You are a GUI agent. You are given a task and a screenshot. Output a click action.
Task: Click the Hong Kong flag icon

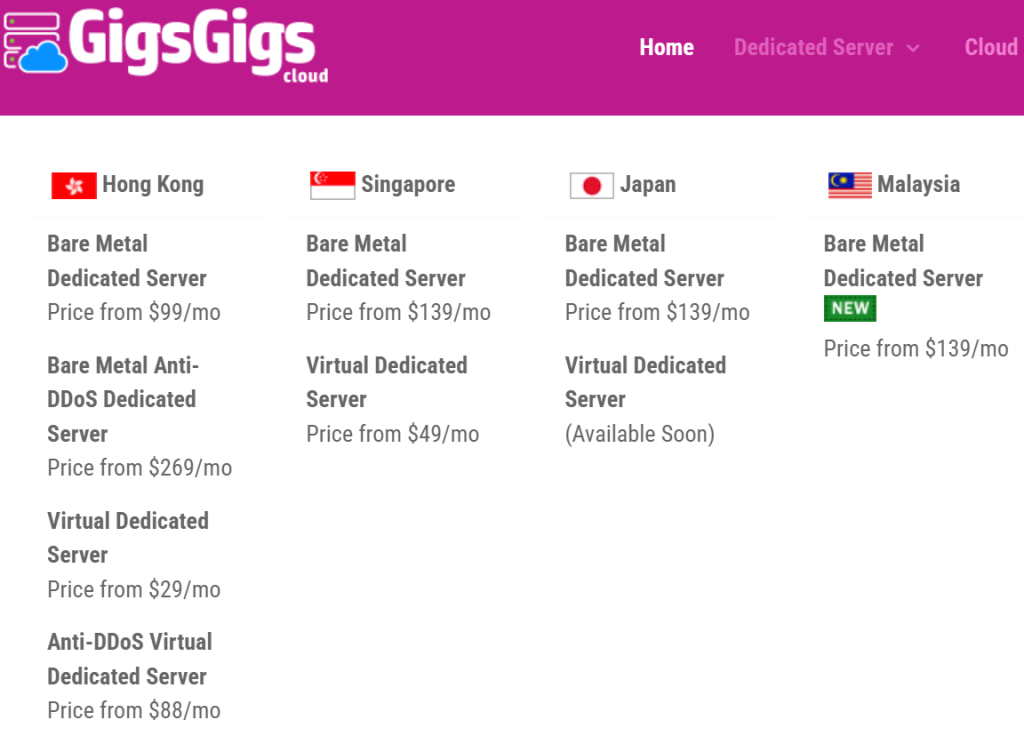pyautogui.click(x=74, y=185)
